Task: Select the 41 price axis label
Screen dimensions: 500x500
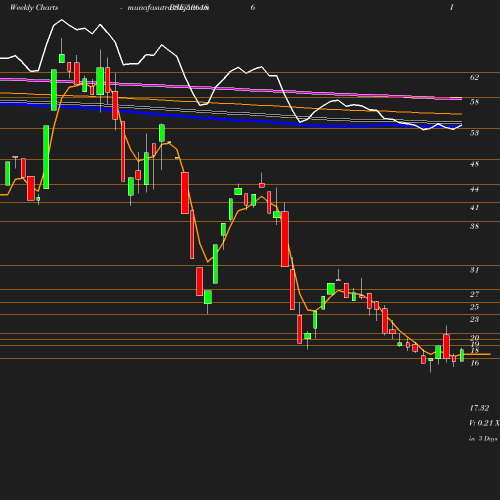Action: [474, 208]
